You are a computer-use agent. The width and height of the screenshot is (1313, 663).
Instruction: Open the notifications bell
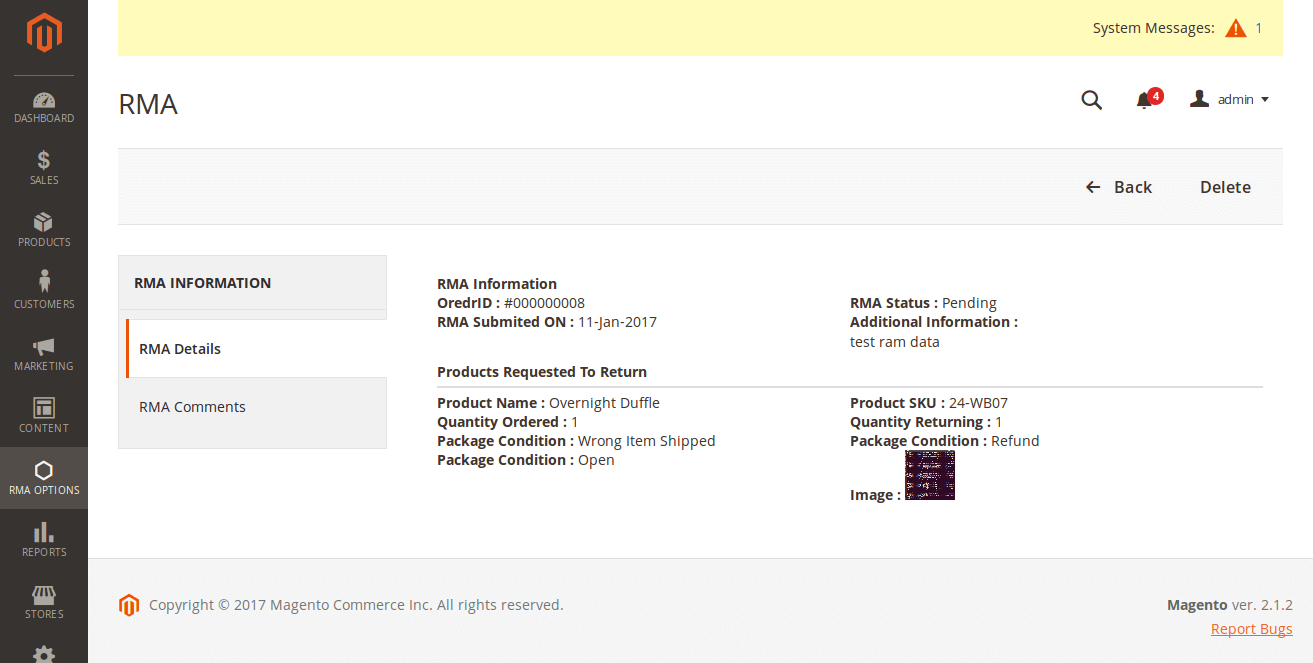[1145, 100]
